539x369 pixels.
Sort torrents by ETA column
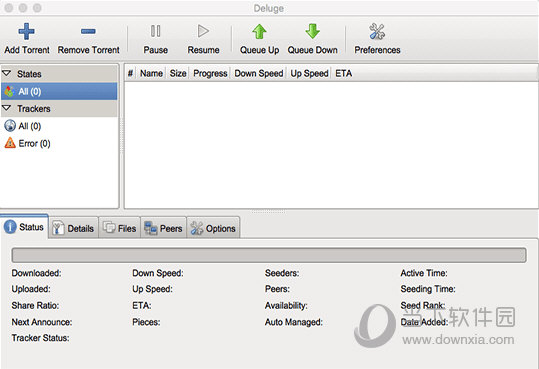[x=343, y=73]
